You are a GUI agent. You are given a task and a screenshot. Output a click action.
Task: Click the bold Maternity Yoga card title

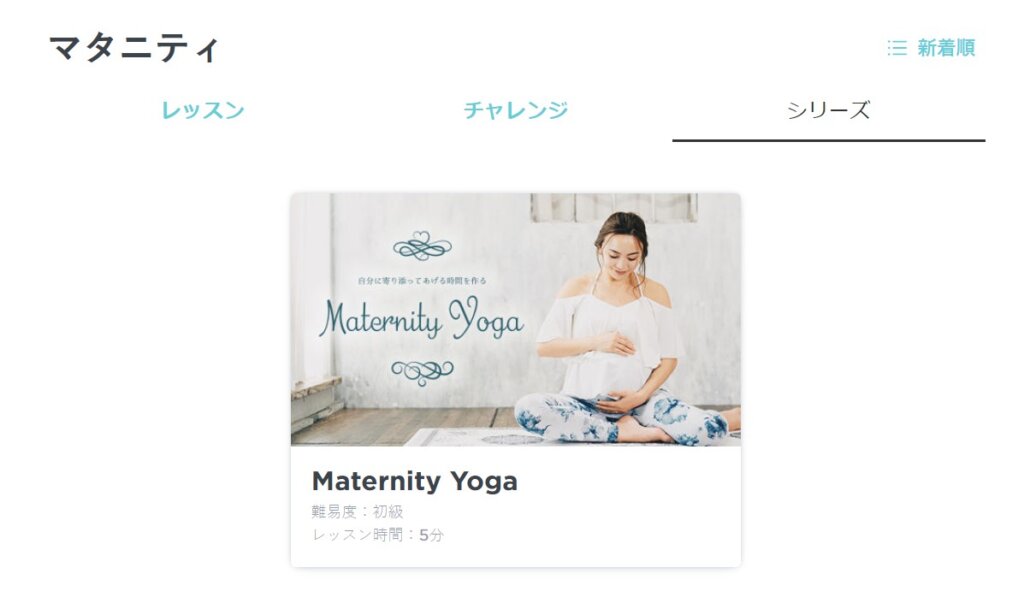click(415, 482)
